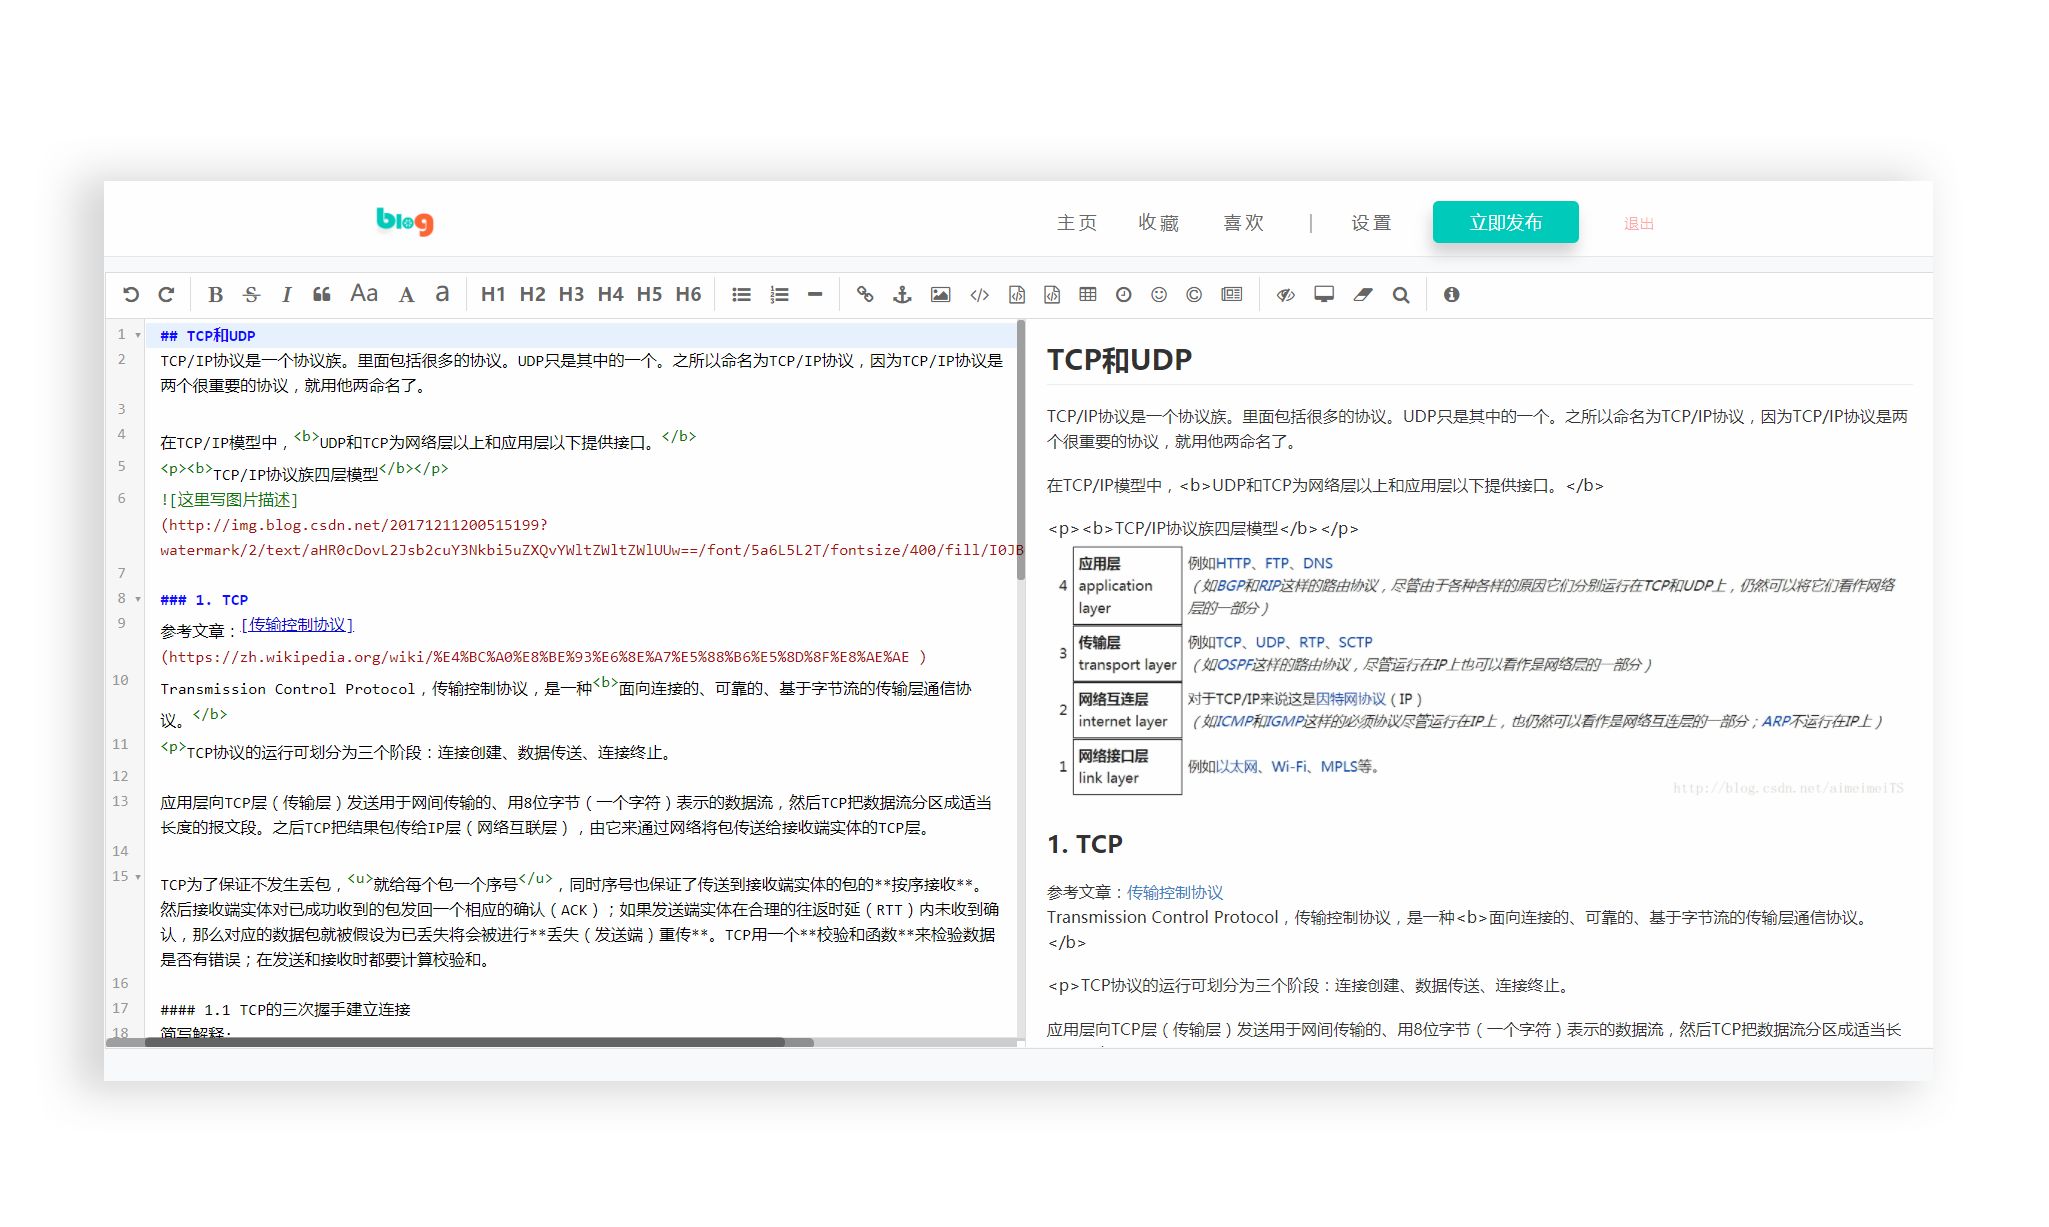The width and height of the screenshot is (2049, 1227).
Task: Insert a block quote
Action: pyautogui.click(x=322, y=294)
